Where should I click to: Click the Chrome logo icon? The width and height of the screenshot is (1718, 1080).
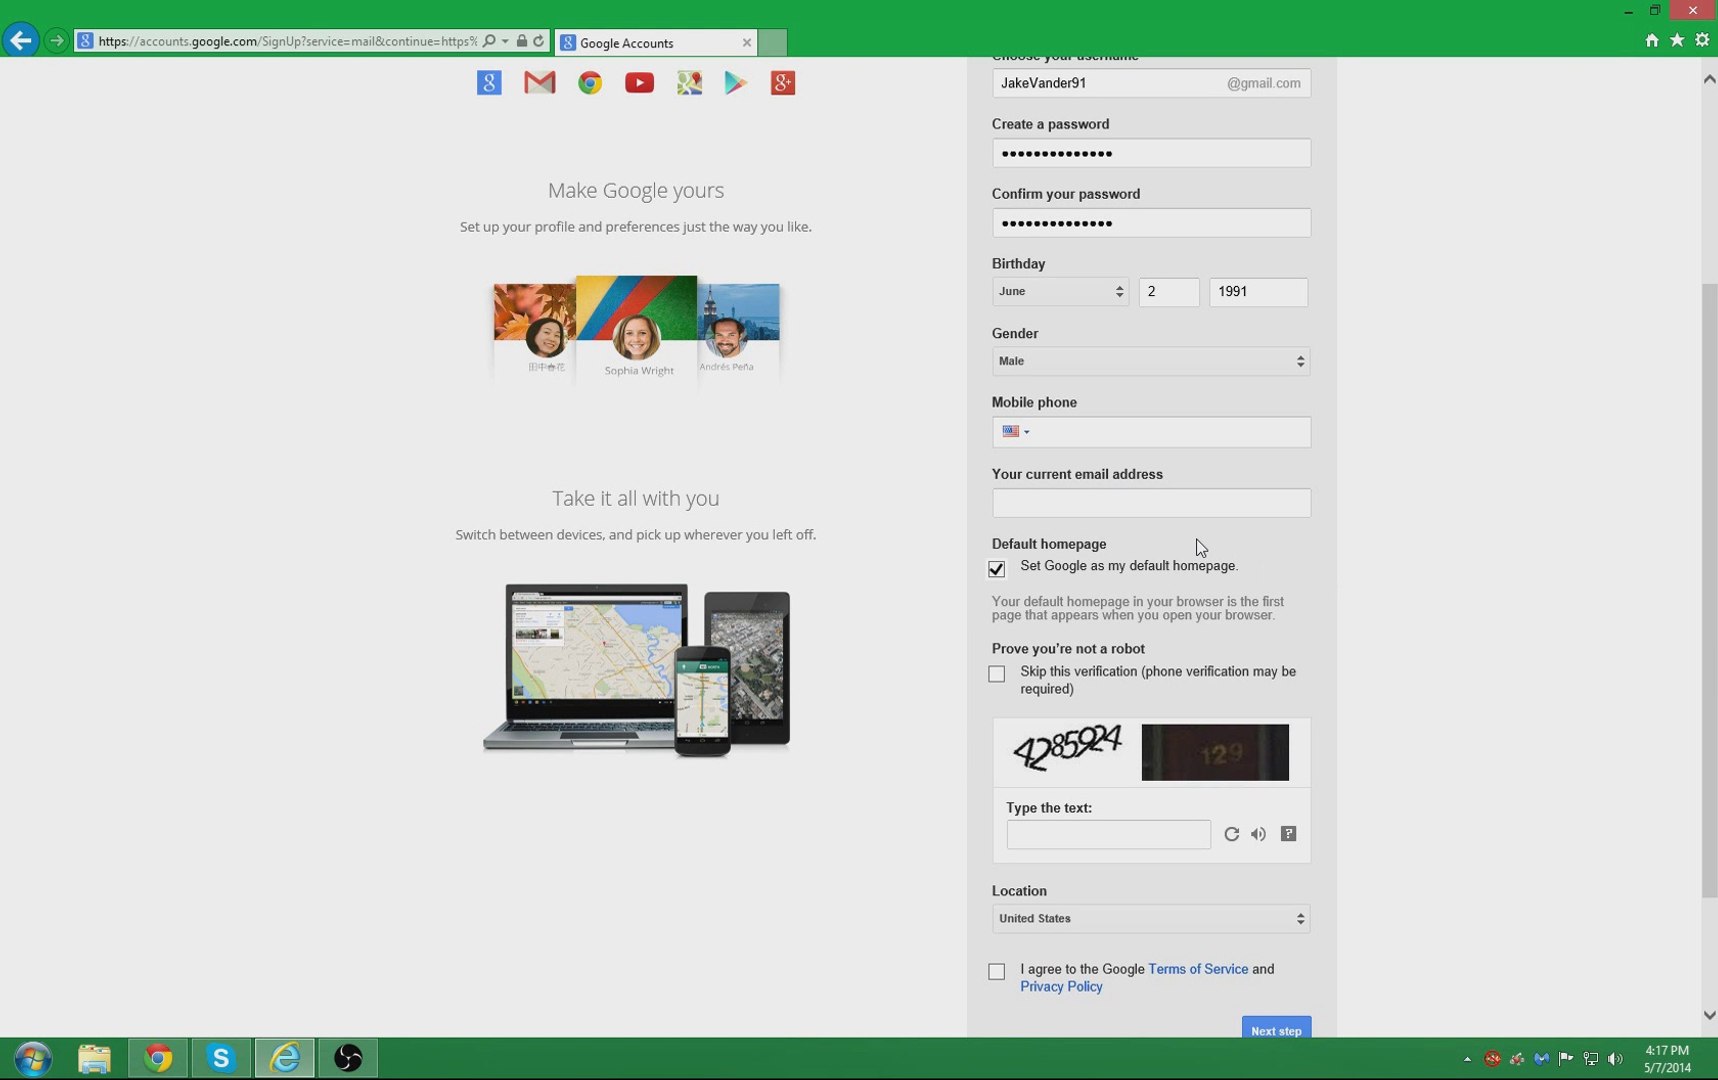click(x=589, y=83)
